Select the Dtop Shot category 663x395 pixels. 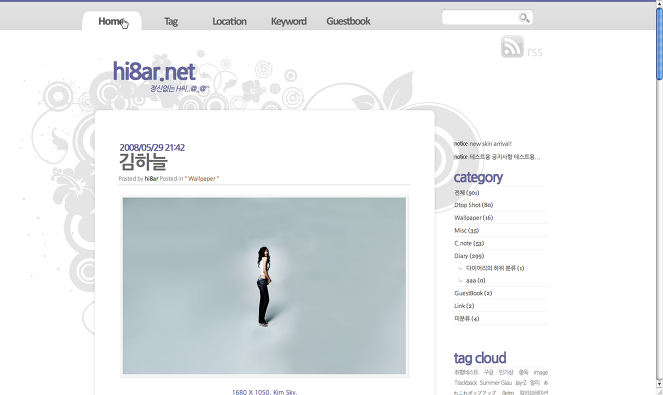(x=474, y=205)
